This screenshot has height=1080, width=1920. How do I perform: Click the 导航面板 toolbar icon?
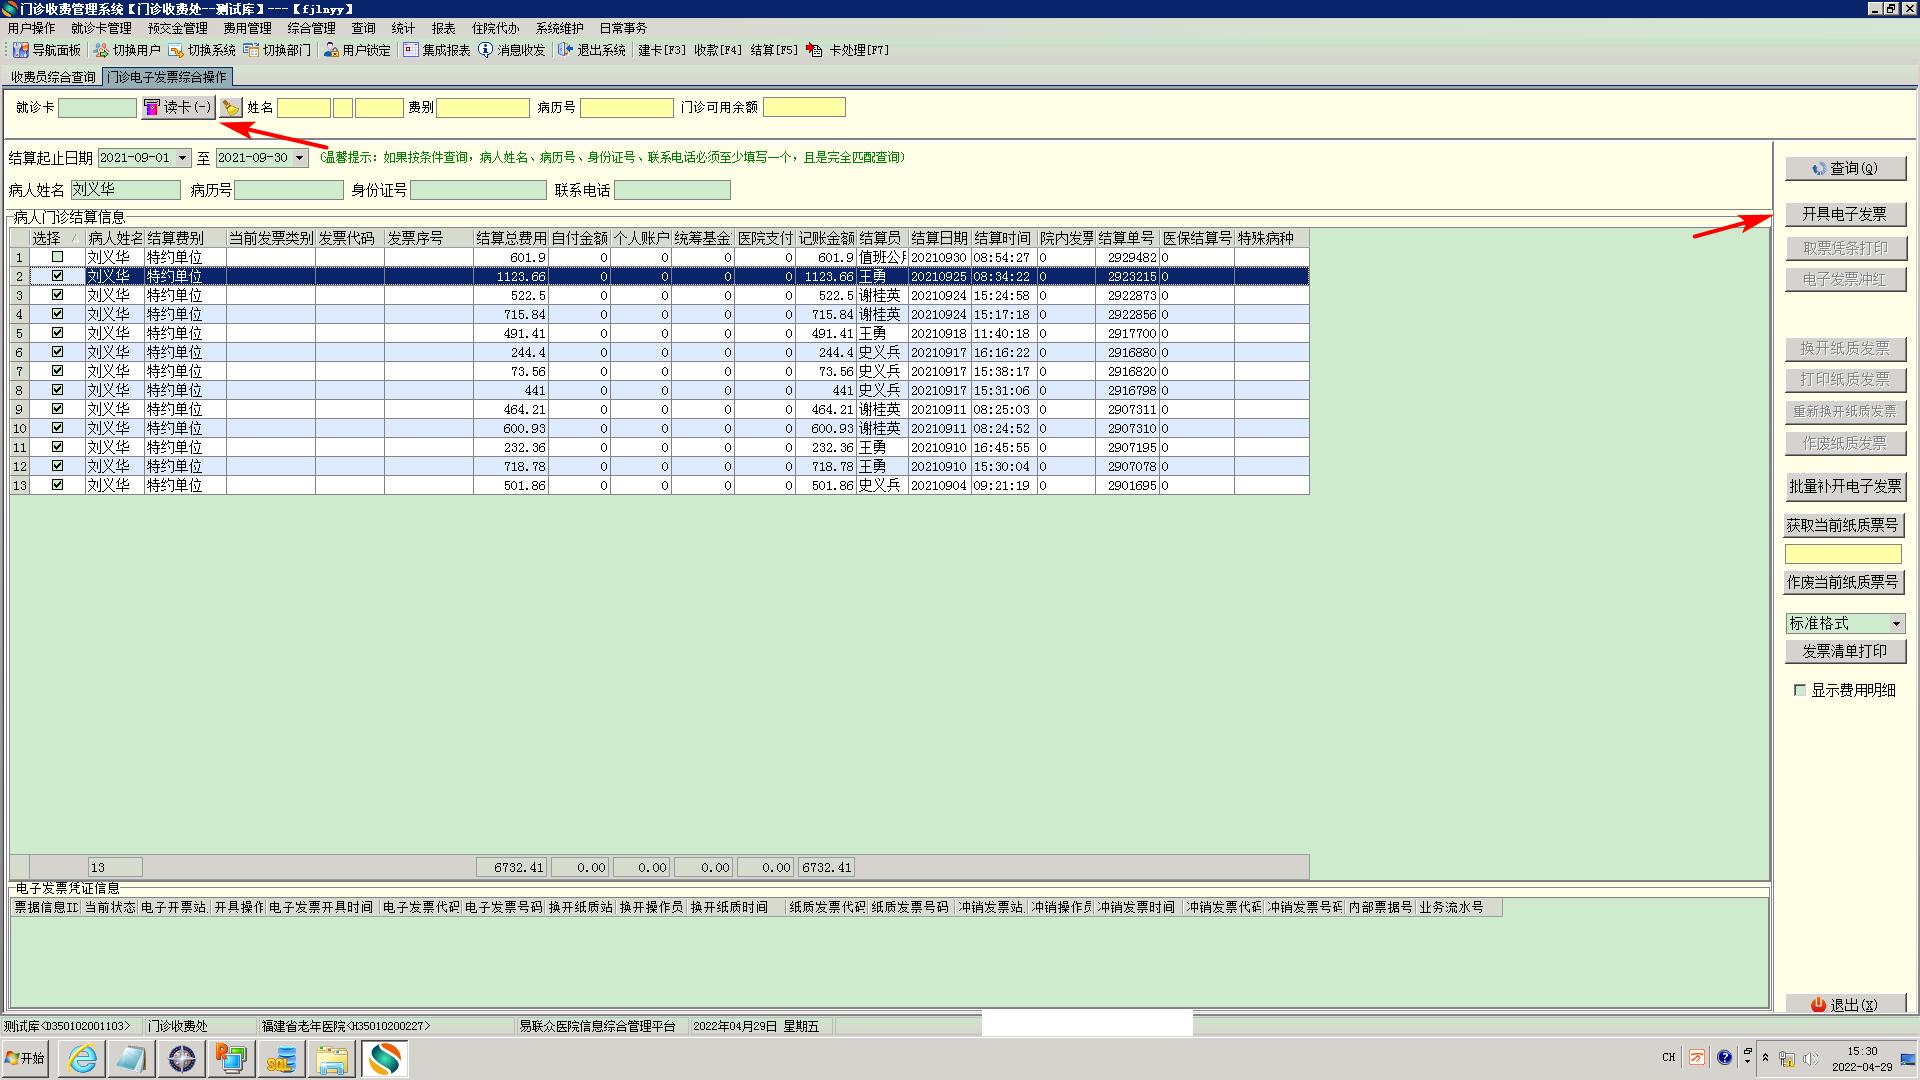pos(20,50)
